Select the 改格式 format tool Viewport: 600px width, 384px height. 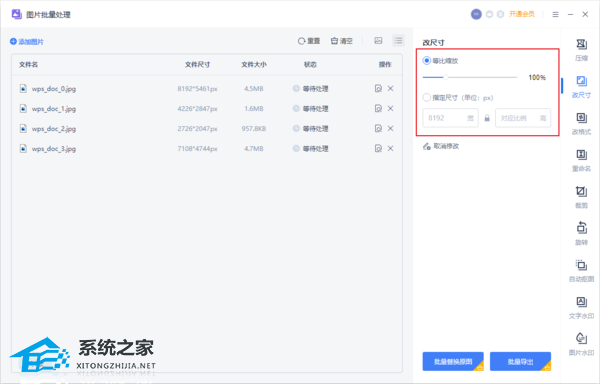pyautogui.click(x=581, y=124)
